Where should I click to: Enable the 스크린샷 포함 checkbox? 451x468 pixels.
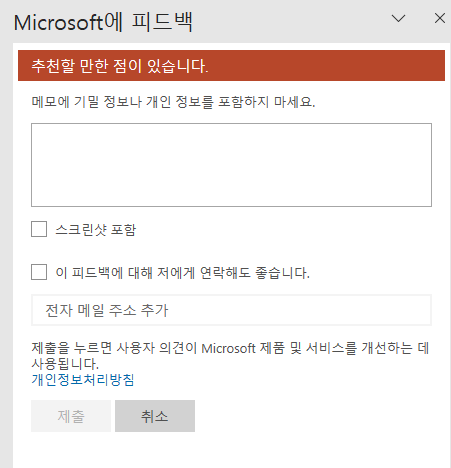point(39,229)
